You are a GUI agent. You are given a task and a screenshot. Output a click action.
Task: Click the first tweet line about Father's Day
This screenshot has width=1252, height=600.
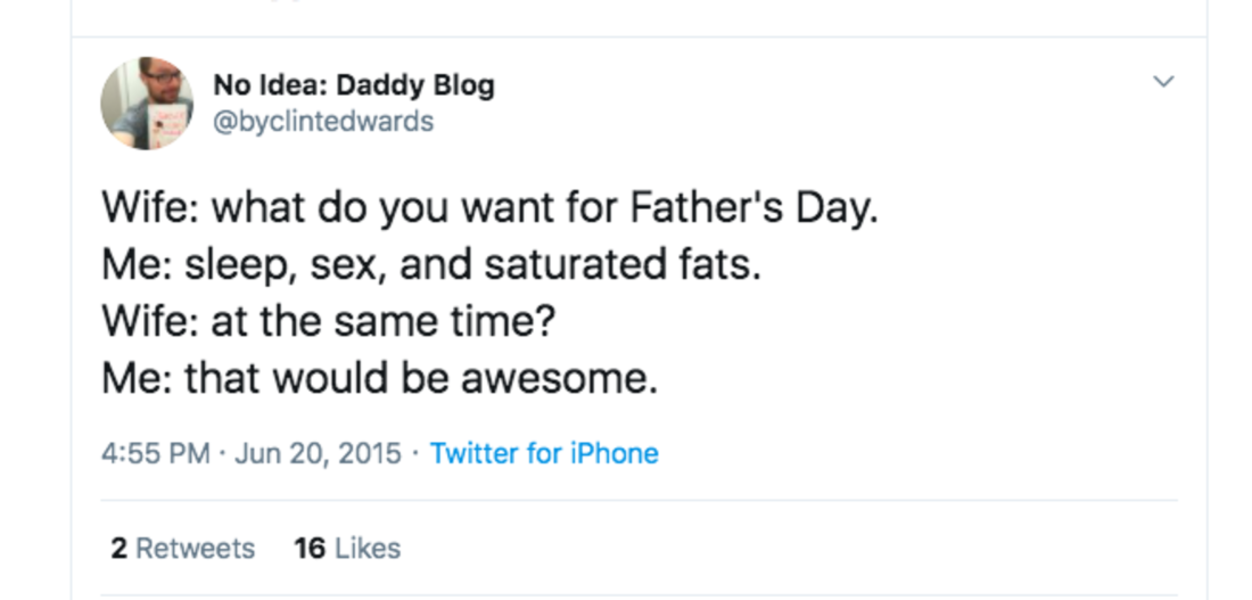tap(490, 208)
